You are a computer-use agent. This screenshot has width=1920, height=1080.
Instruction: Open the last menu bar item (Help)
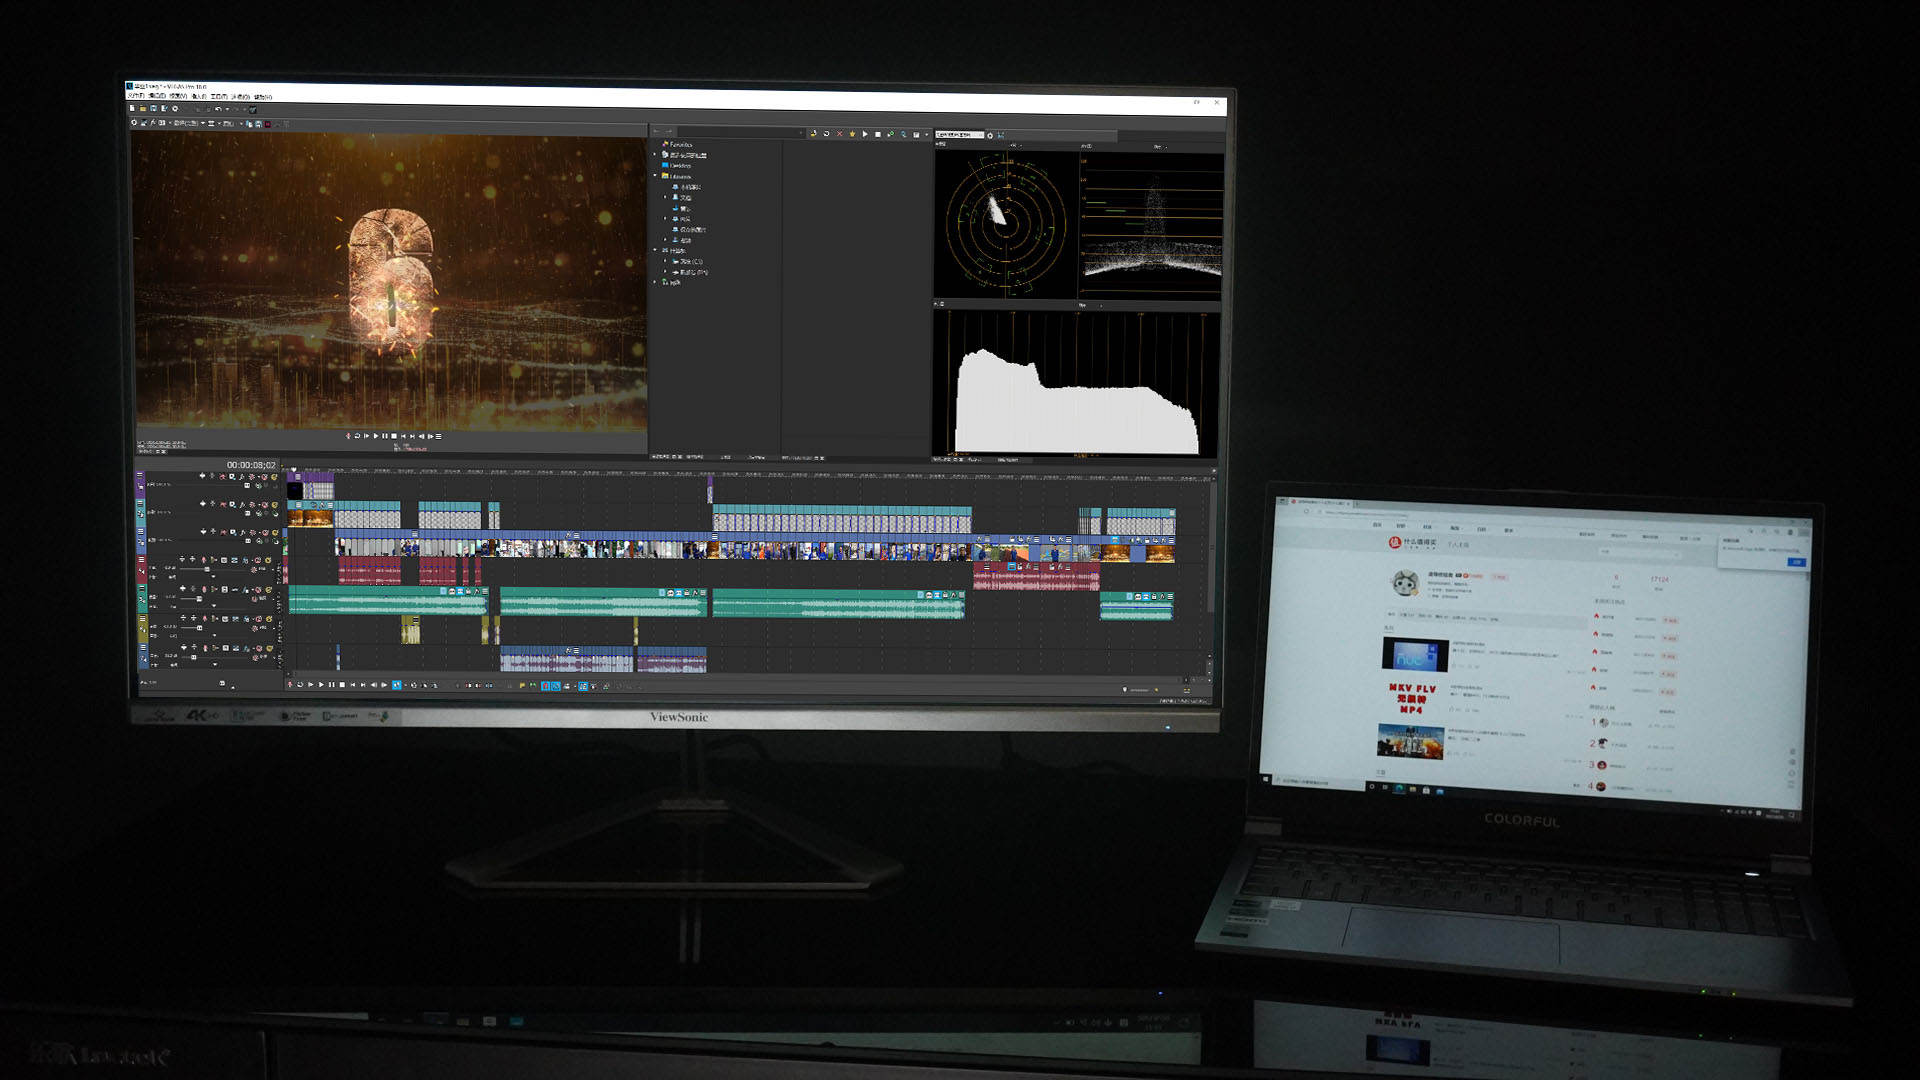click(x=263, y=97)
